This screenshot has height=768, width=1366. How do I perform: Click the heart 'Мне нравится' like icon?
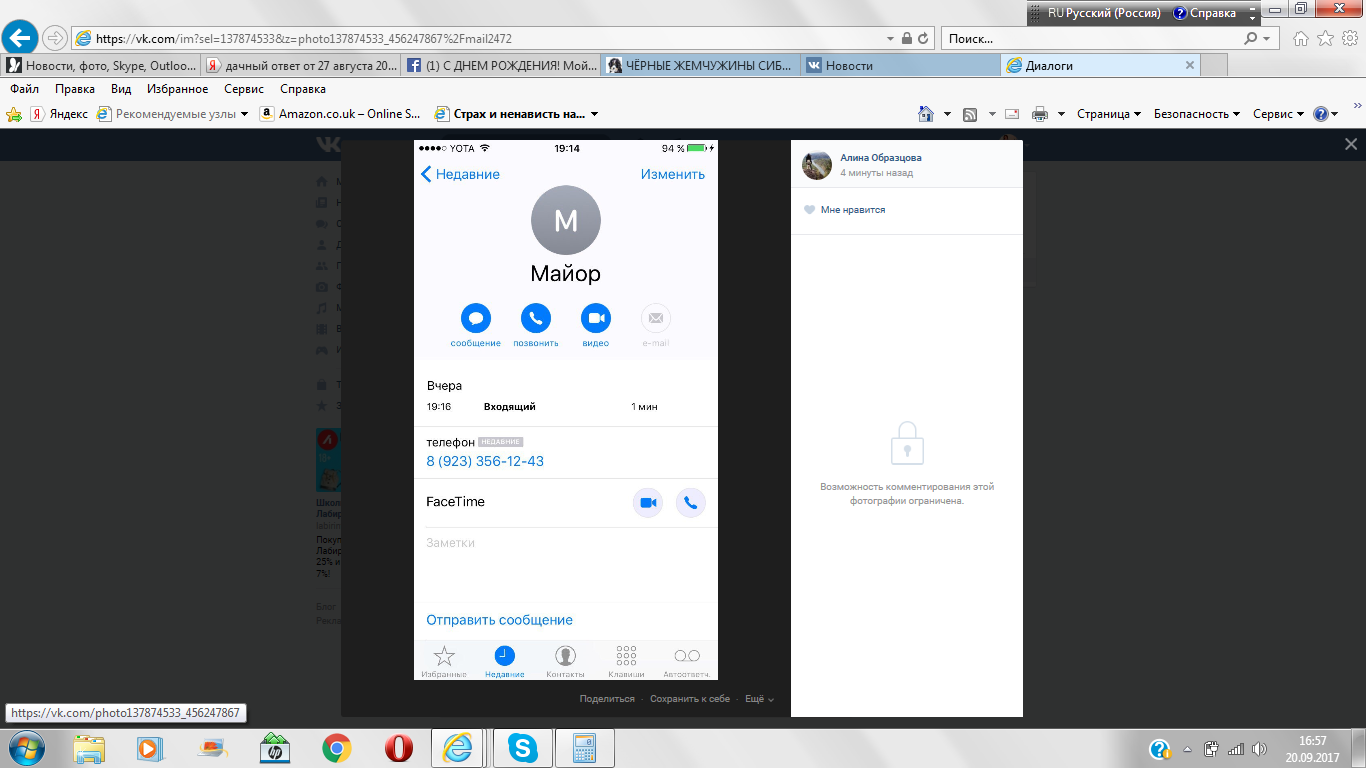(809, 210)
